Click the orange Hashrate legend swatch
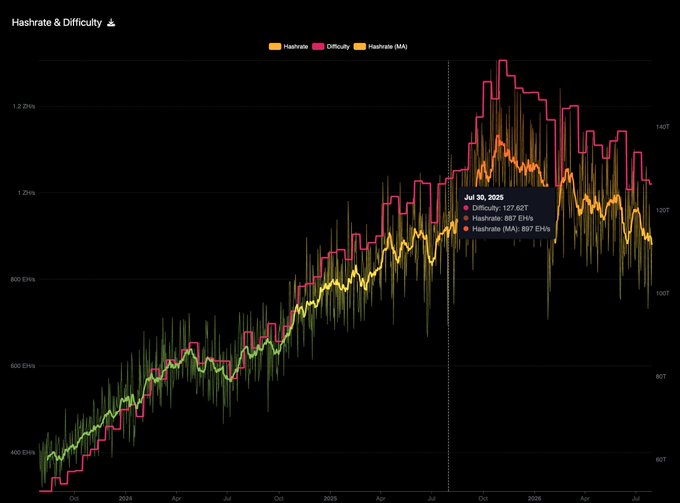 point(275,46)
